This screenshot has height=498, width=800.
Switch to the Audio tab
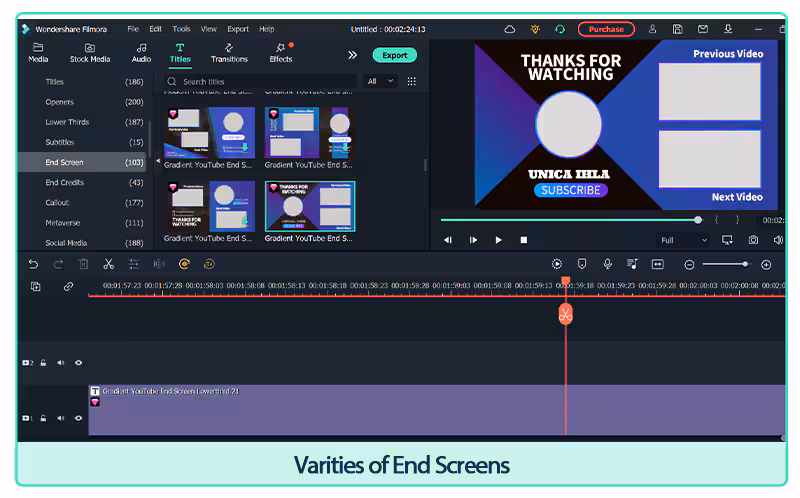[141, 53]
